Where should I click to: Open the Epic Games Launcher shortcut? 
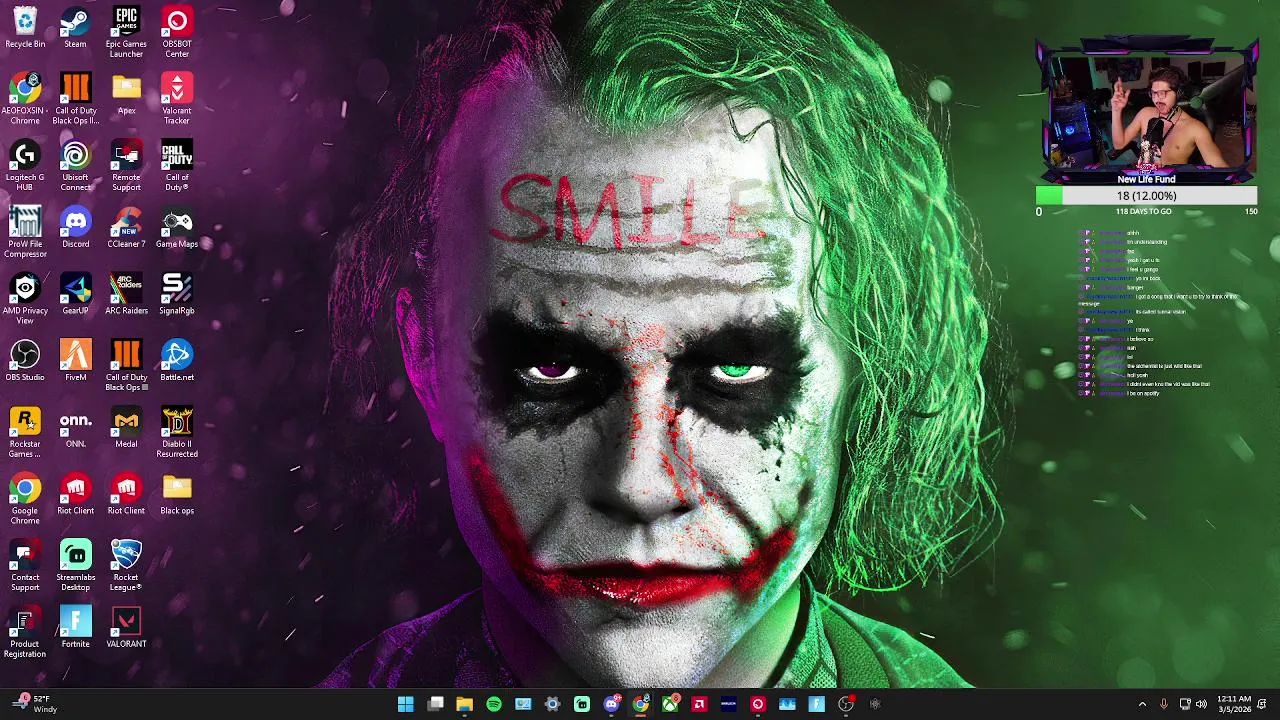click(126, 33)
